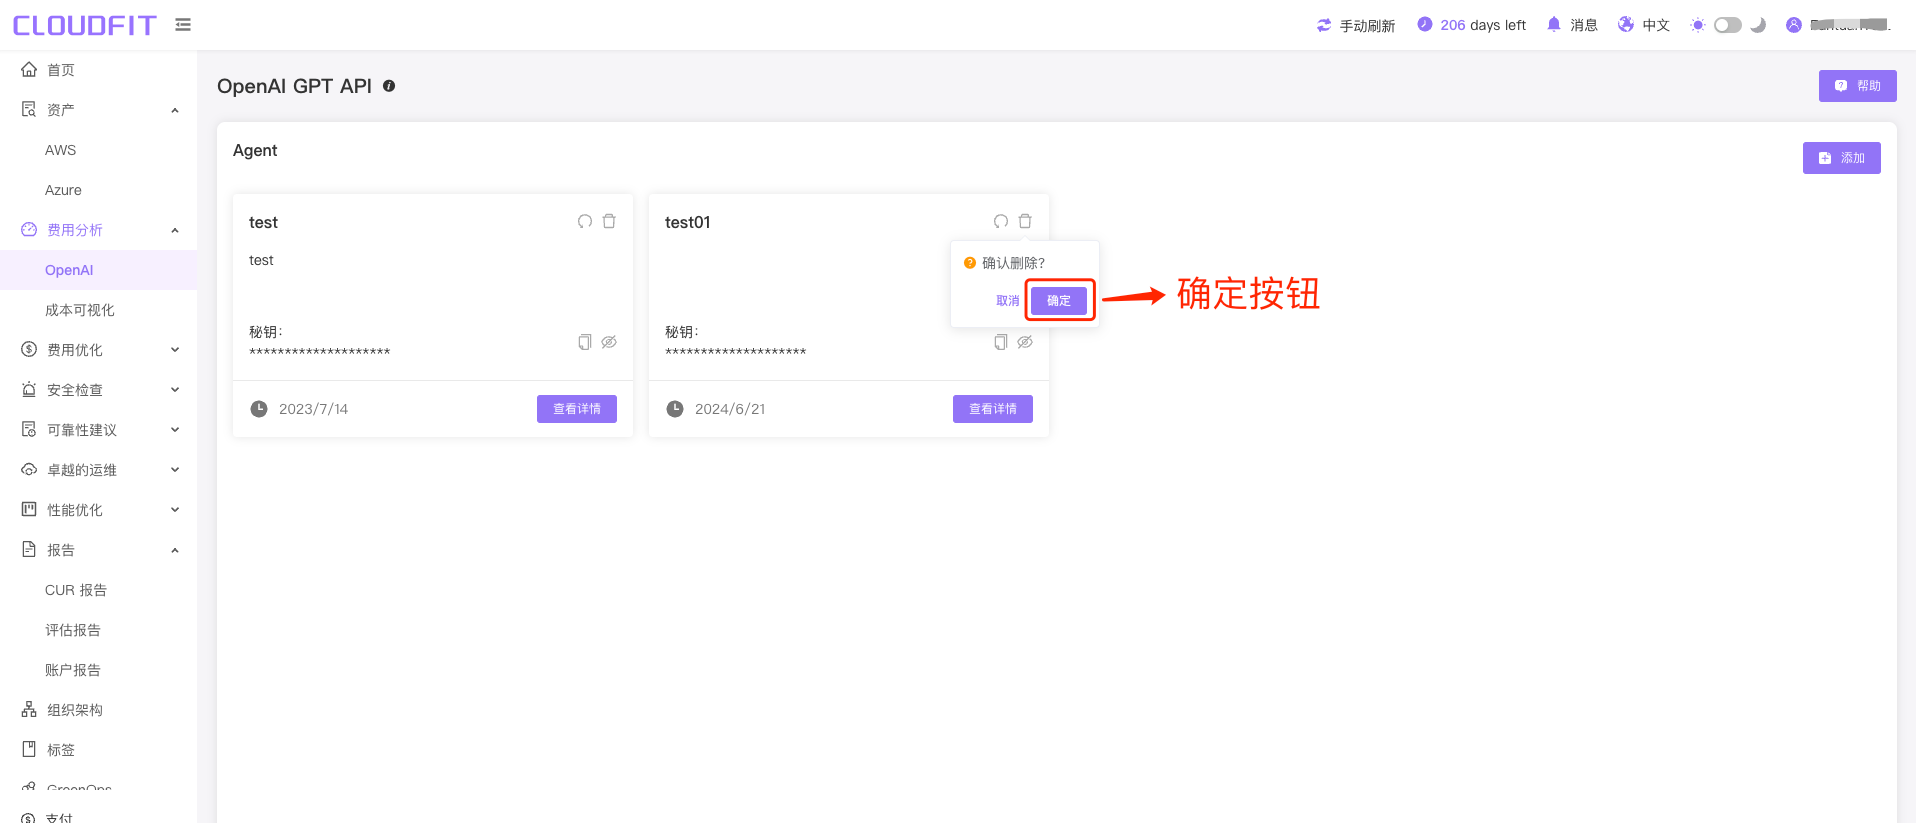Open the 帮助 help button
This screenshot has height=823, width=1916.
(x=1857, y=86)
